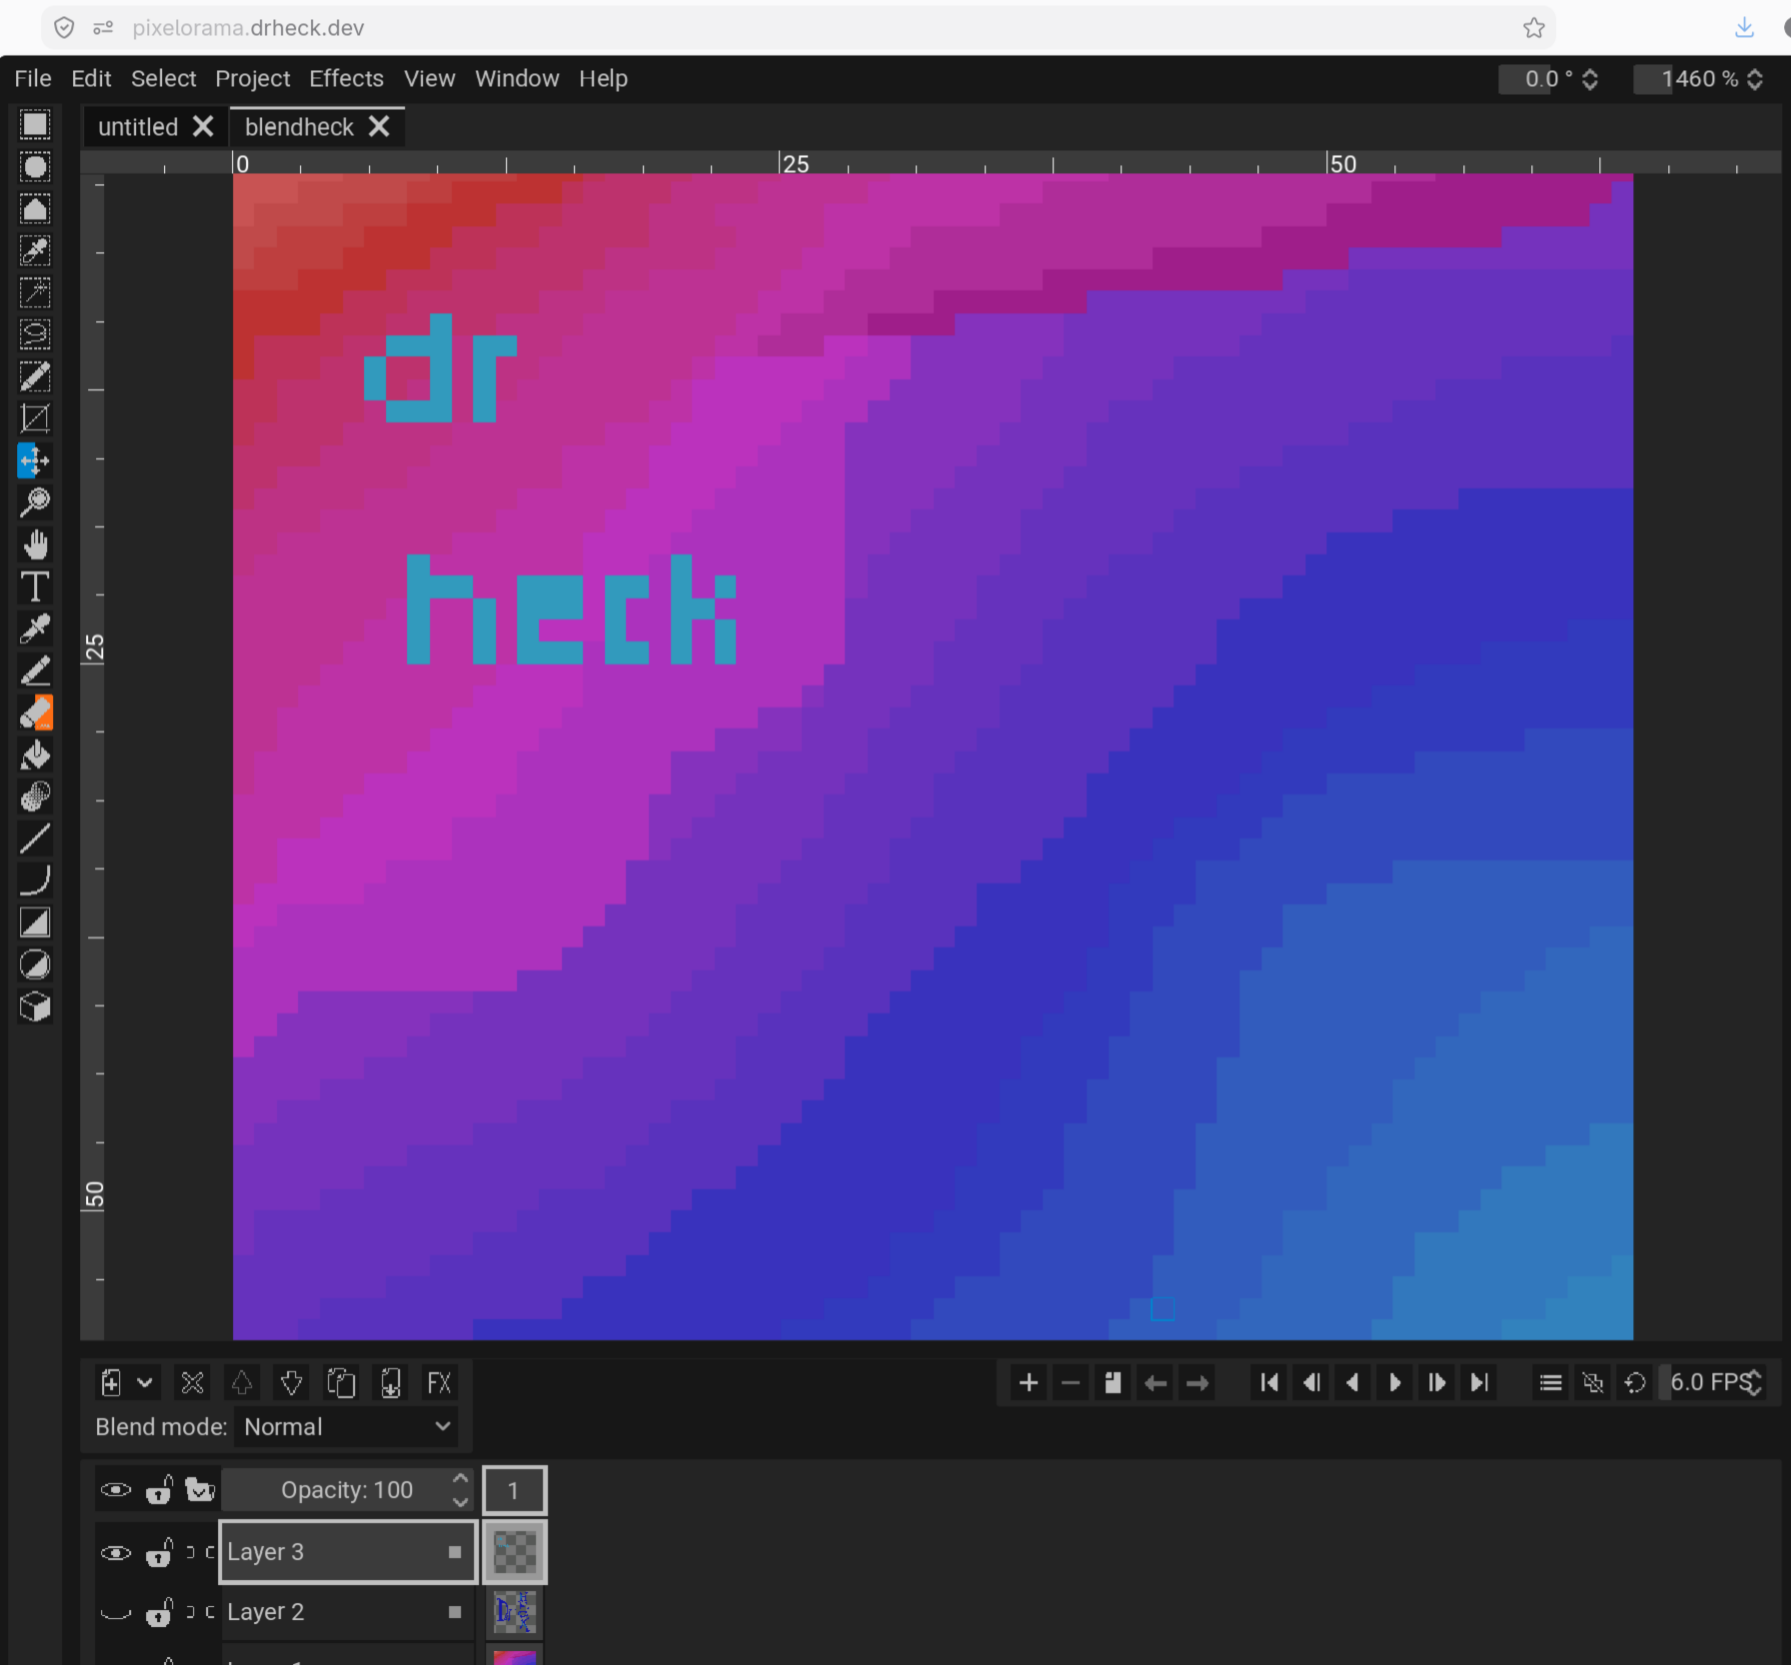The height and width of the screenshot is (1665, 1791).
Task: Open the Effects menu
Action: (346, 78)
